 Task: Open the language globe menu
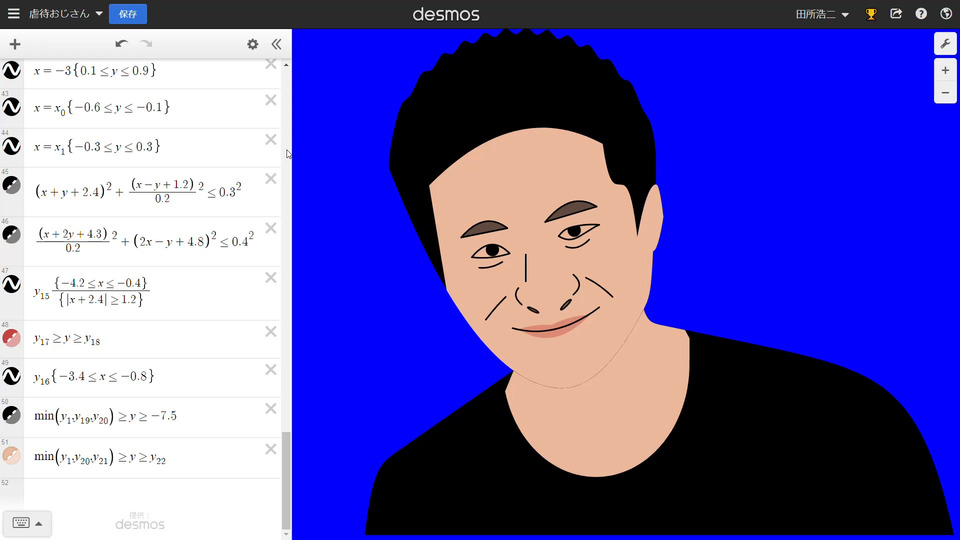[x=946, y=14]
